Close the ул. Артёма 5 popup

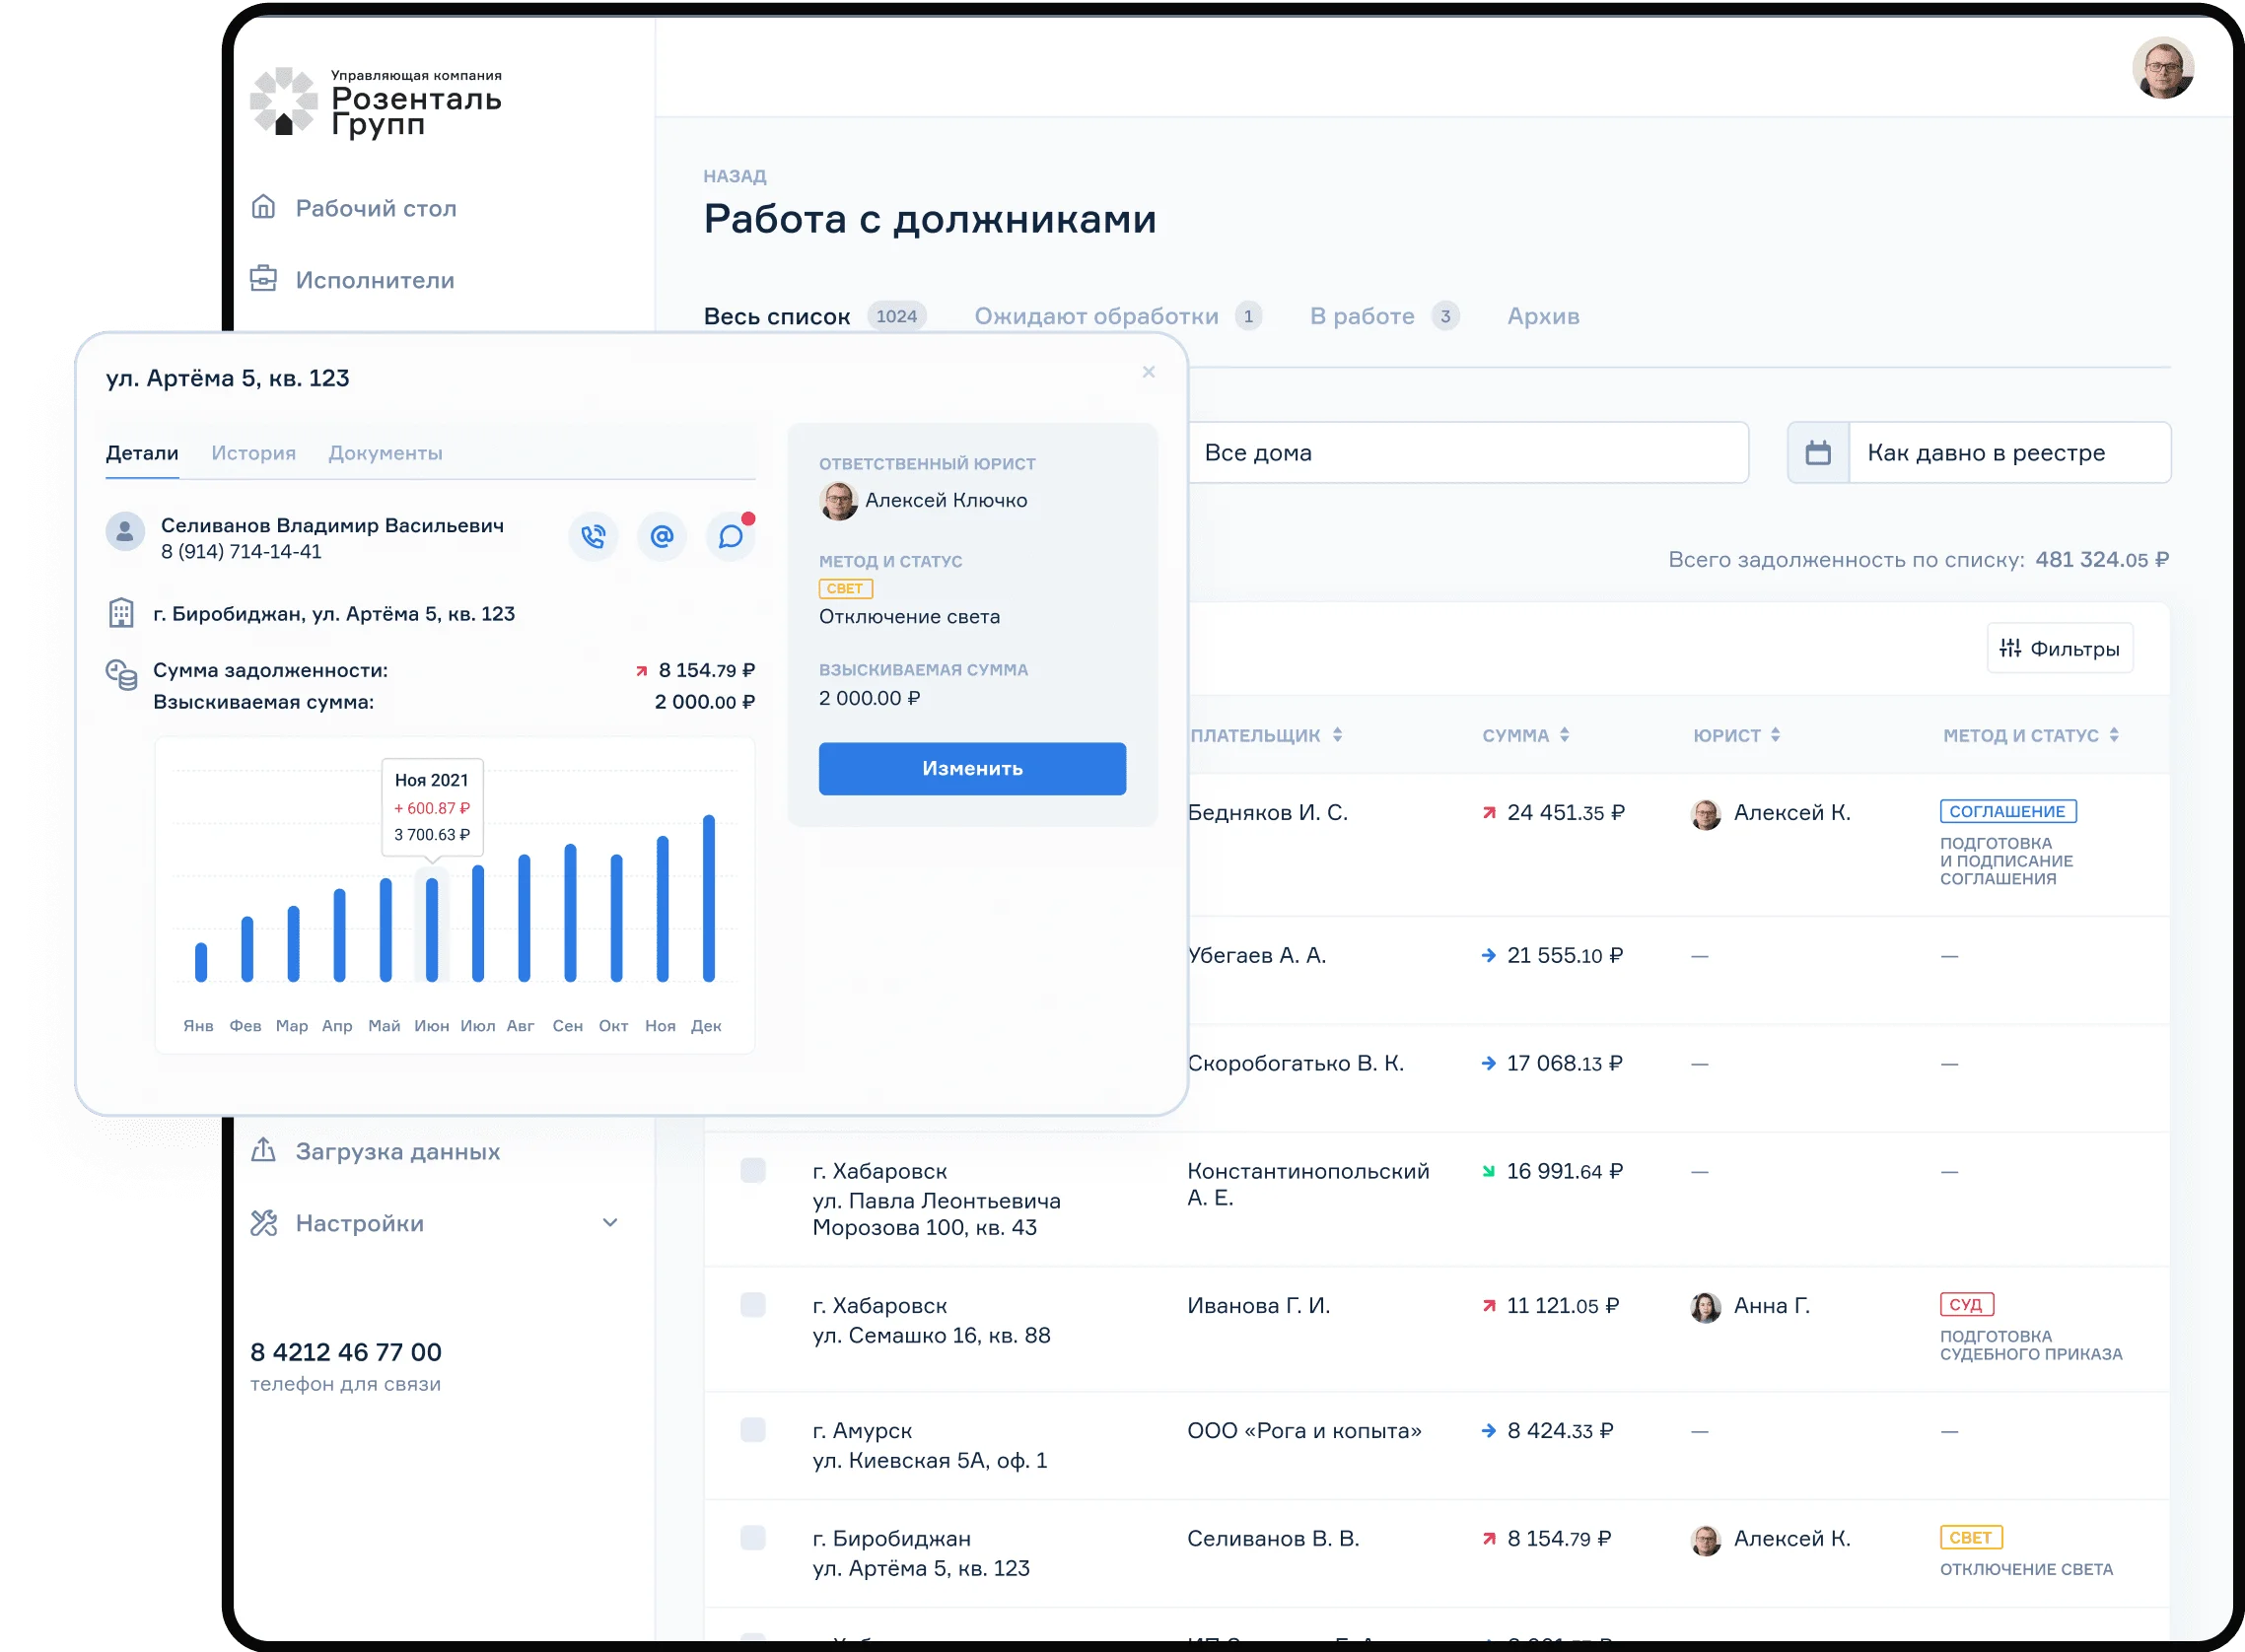[1149, 372]
